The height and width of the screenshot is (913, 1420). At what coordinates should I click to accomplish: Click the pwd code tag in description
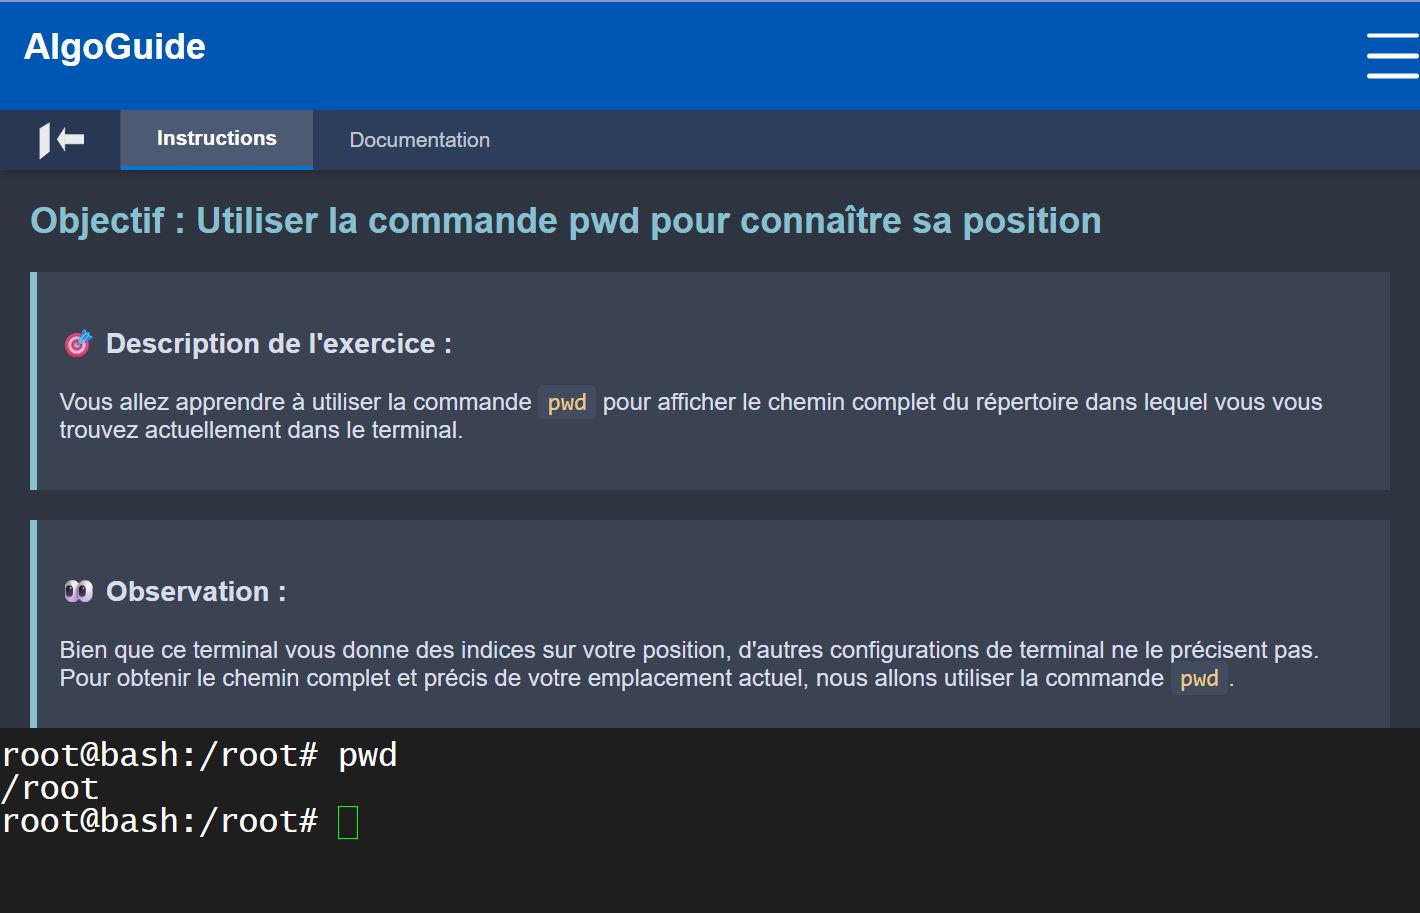[567, 402]
